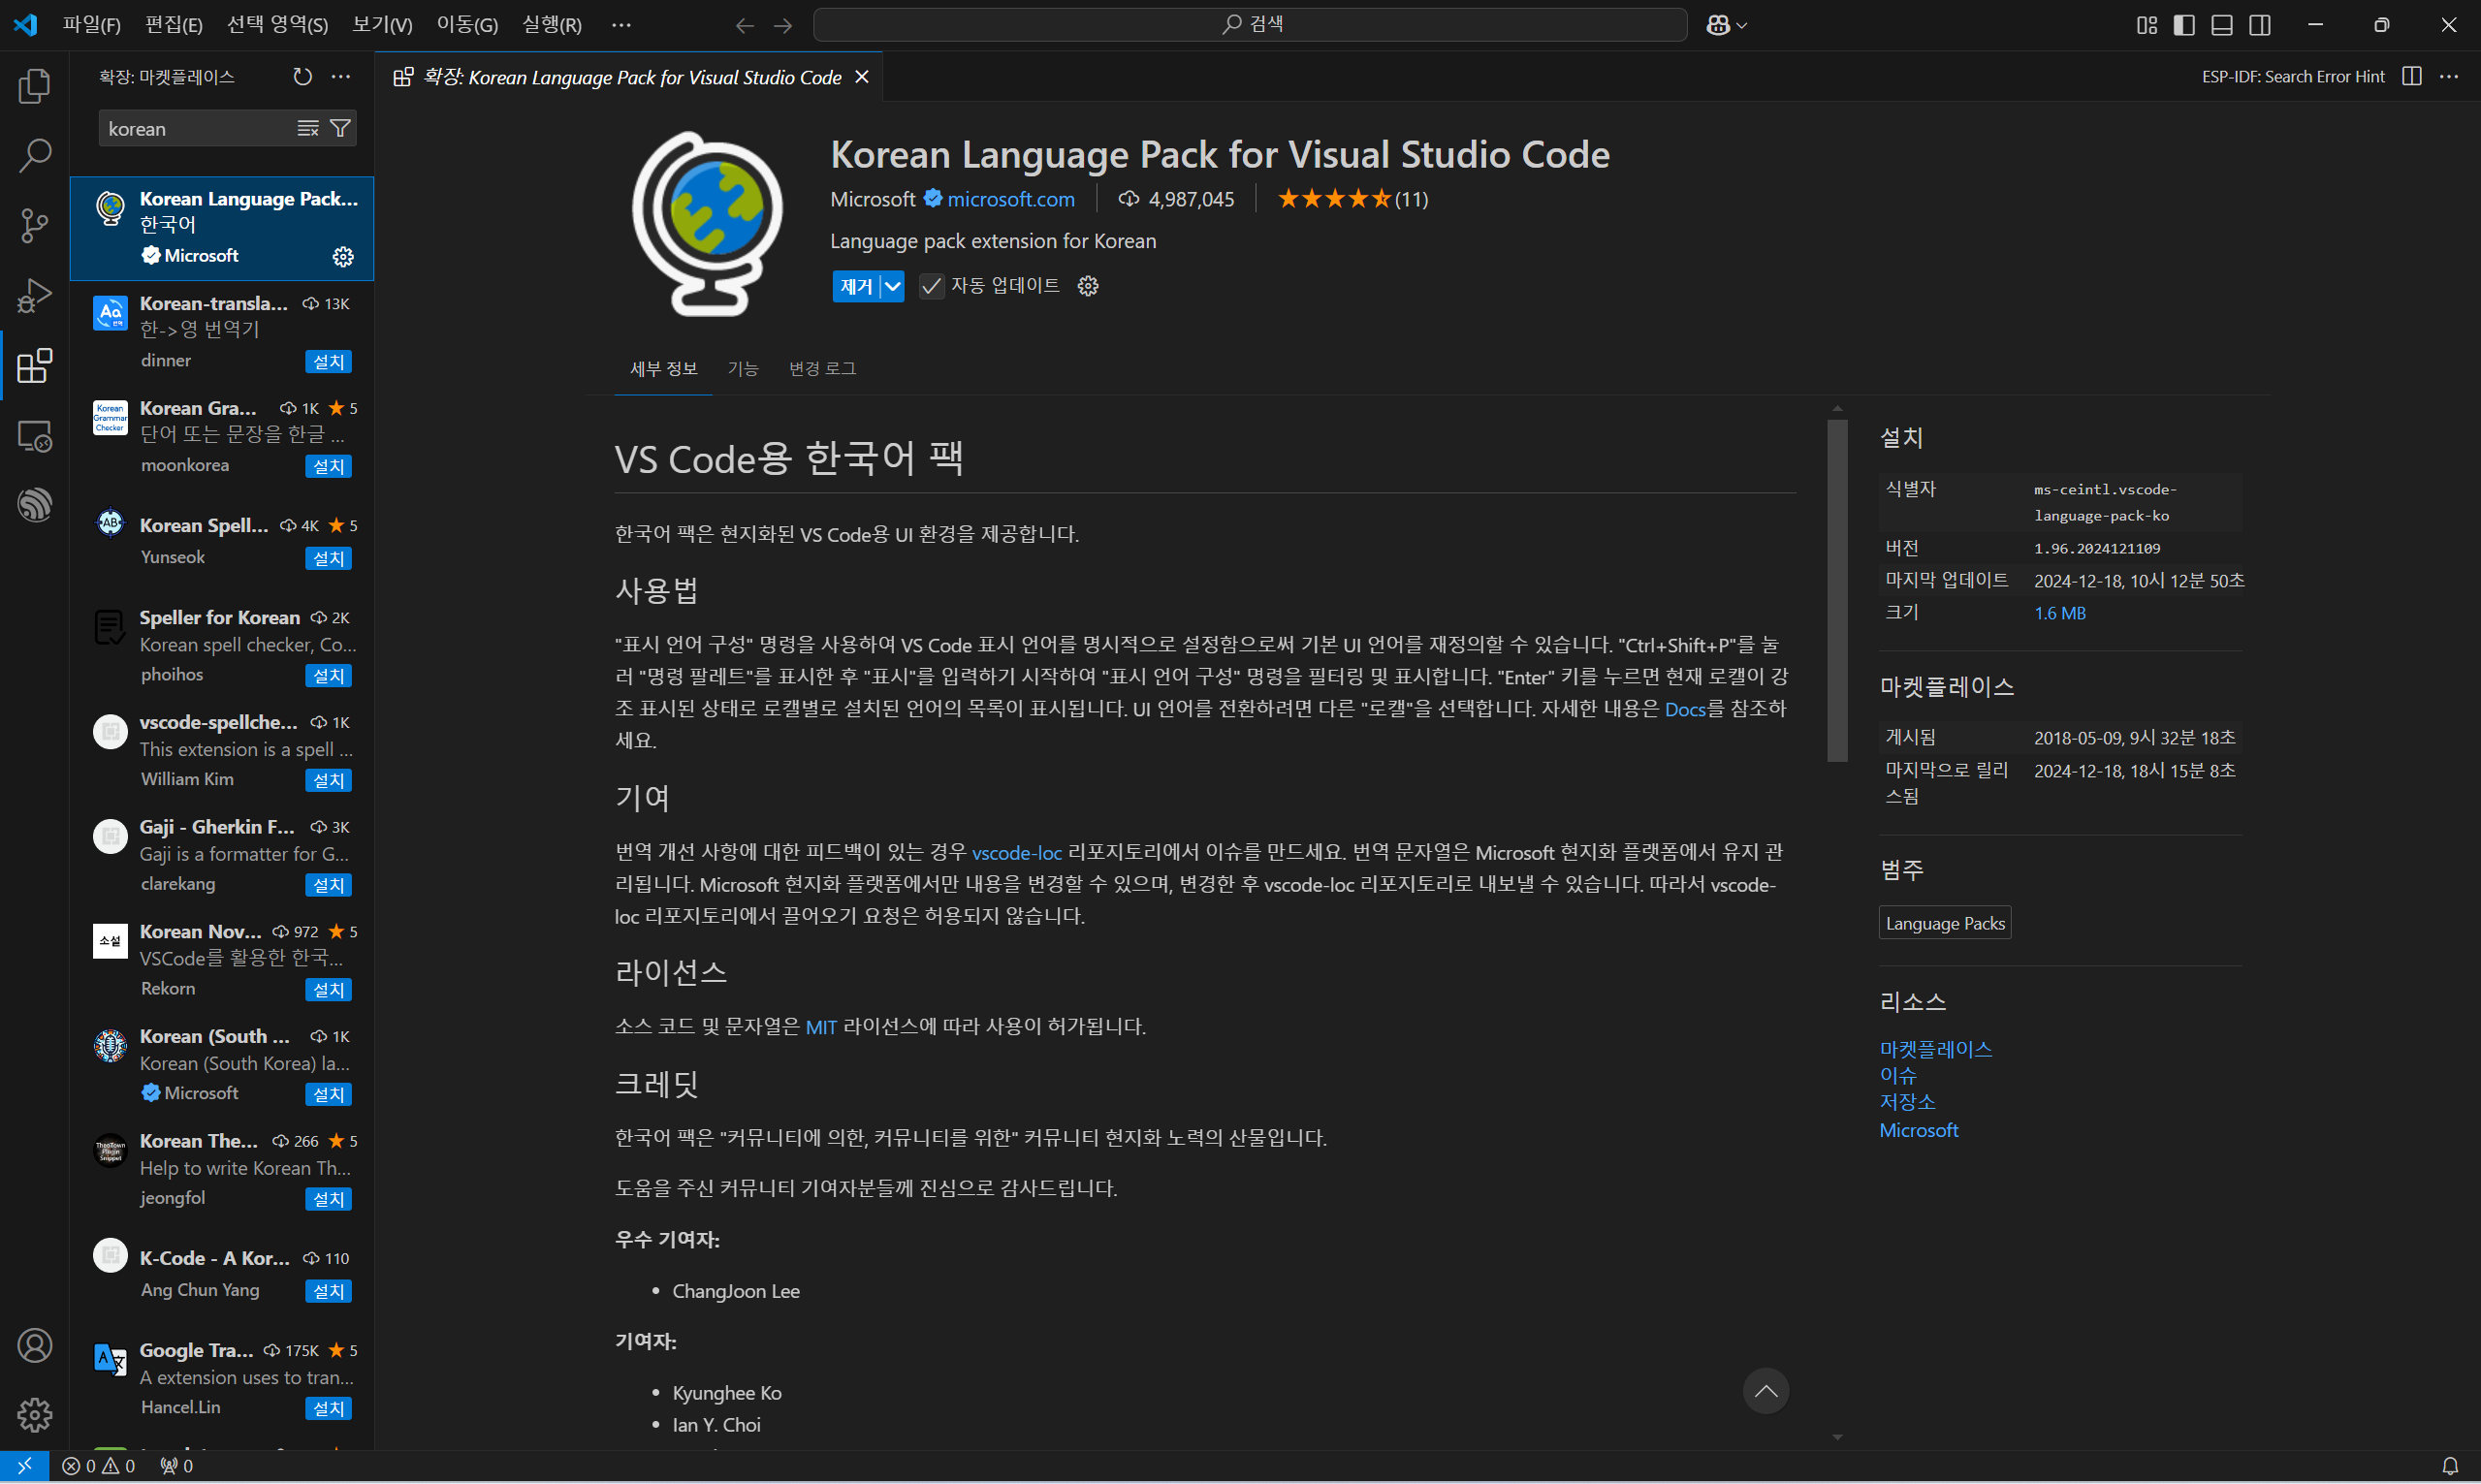Switch to the 변경 로그 tab
The image size is (2481, 1484).
point(821,369)
